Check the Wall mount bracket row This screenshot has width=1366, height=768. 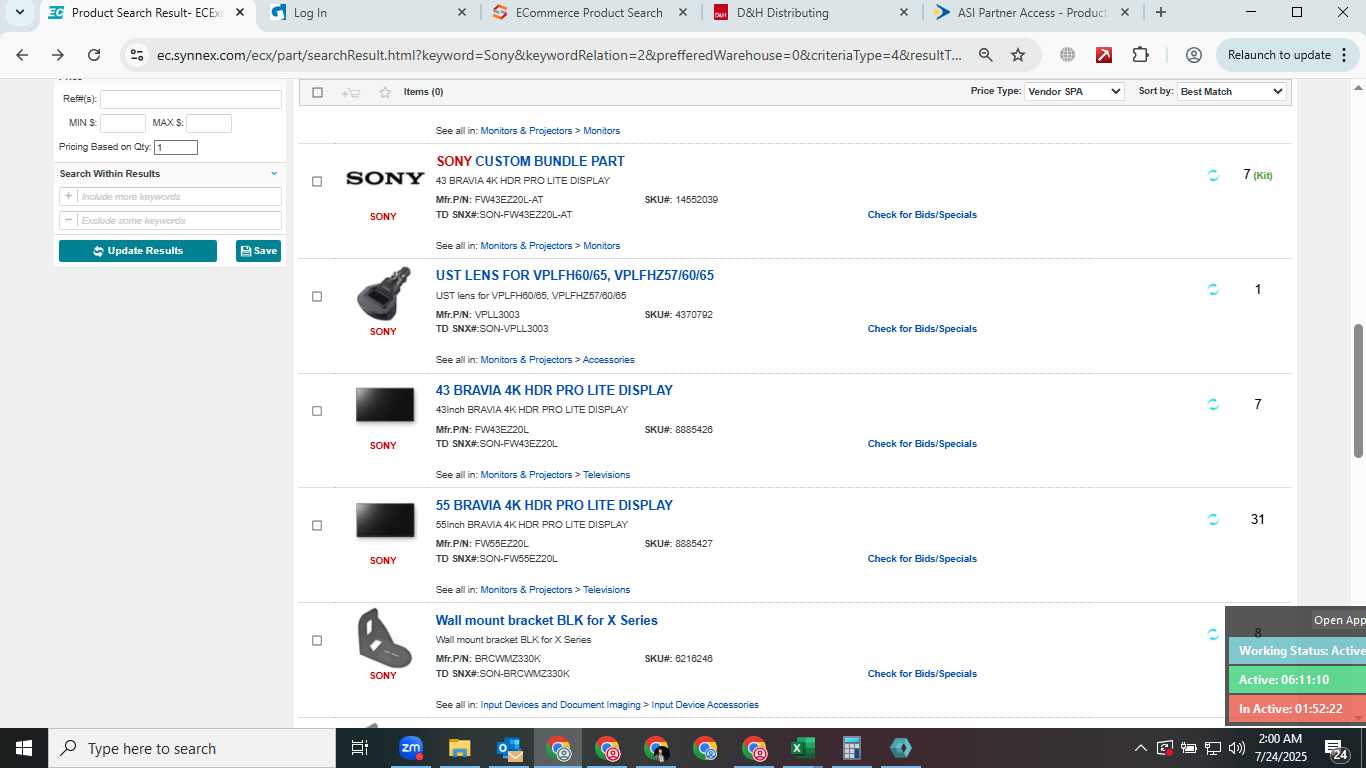click(317, 640)
